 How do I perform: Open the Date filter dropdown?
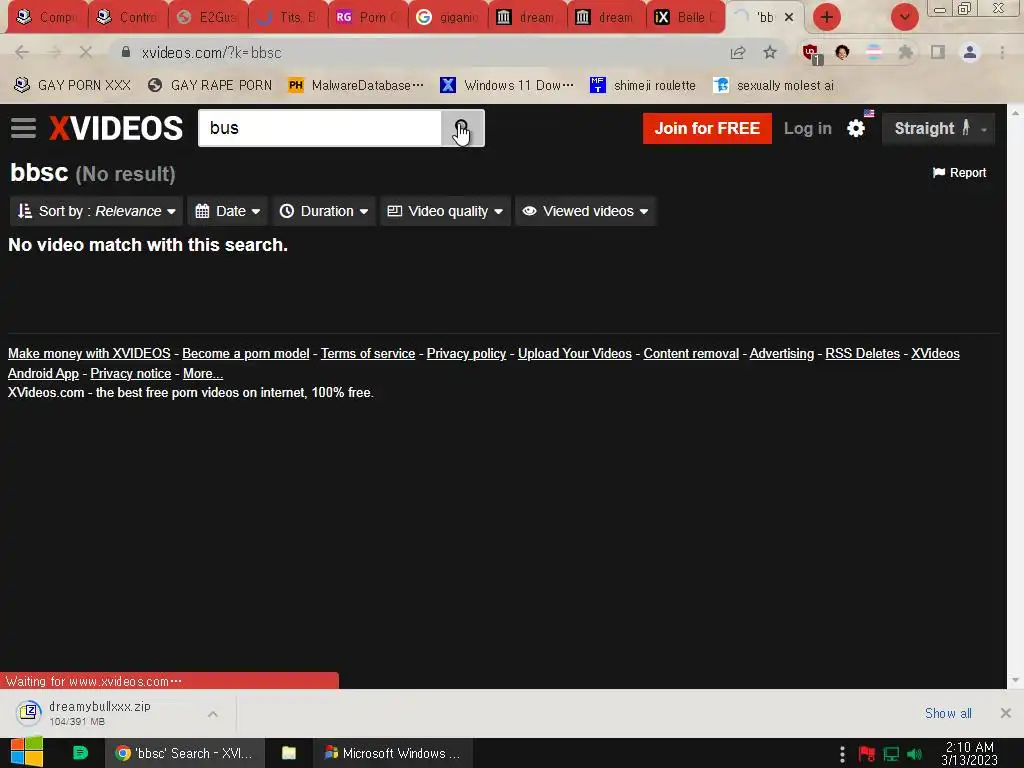[x=228, y=211]
